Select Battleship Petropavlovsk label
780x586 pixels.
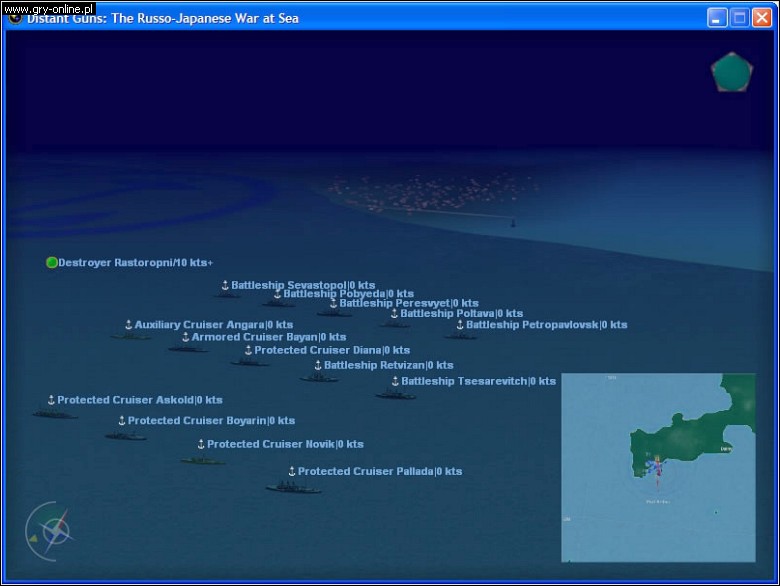(x=547, y=325)
